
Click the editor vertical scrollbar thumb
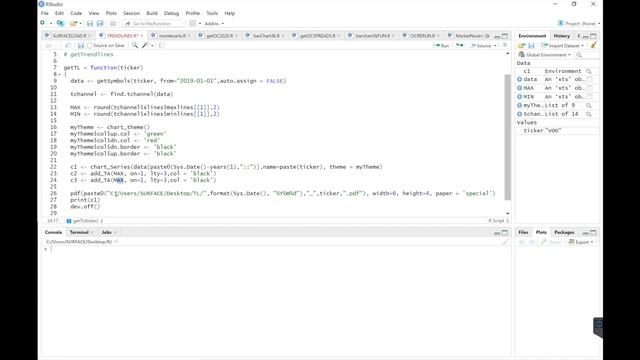(508, 137)
